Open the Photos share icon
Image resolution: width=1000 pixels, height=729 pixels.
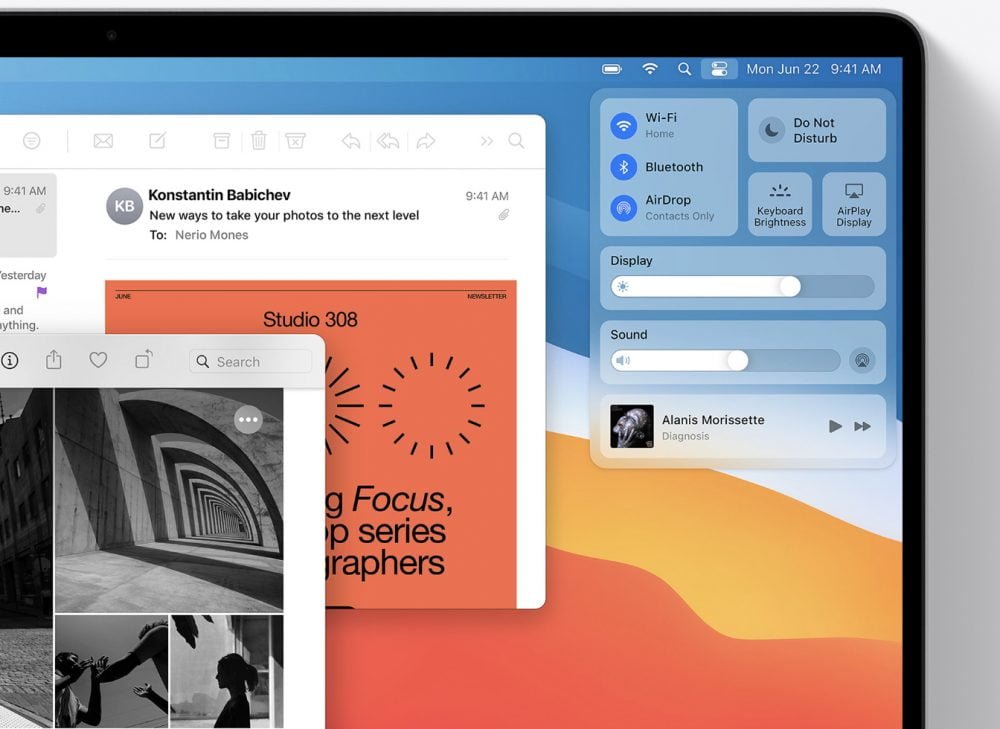pyautogui.click(x=54, y=361)
